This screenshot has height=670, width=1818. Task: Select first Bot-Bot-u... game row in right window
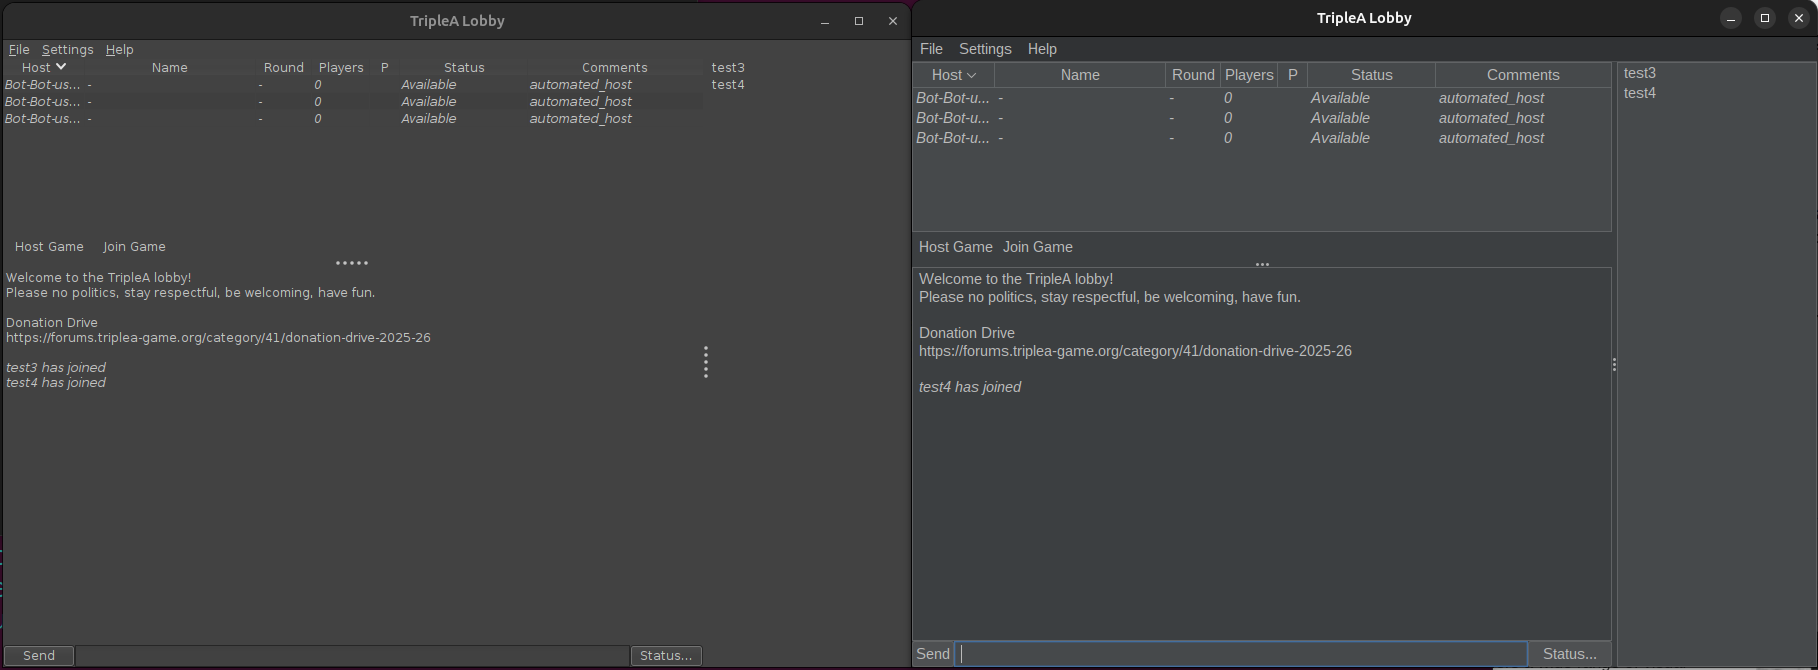(x=1262, y=98)
